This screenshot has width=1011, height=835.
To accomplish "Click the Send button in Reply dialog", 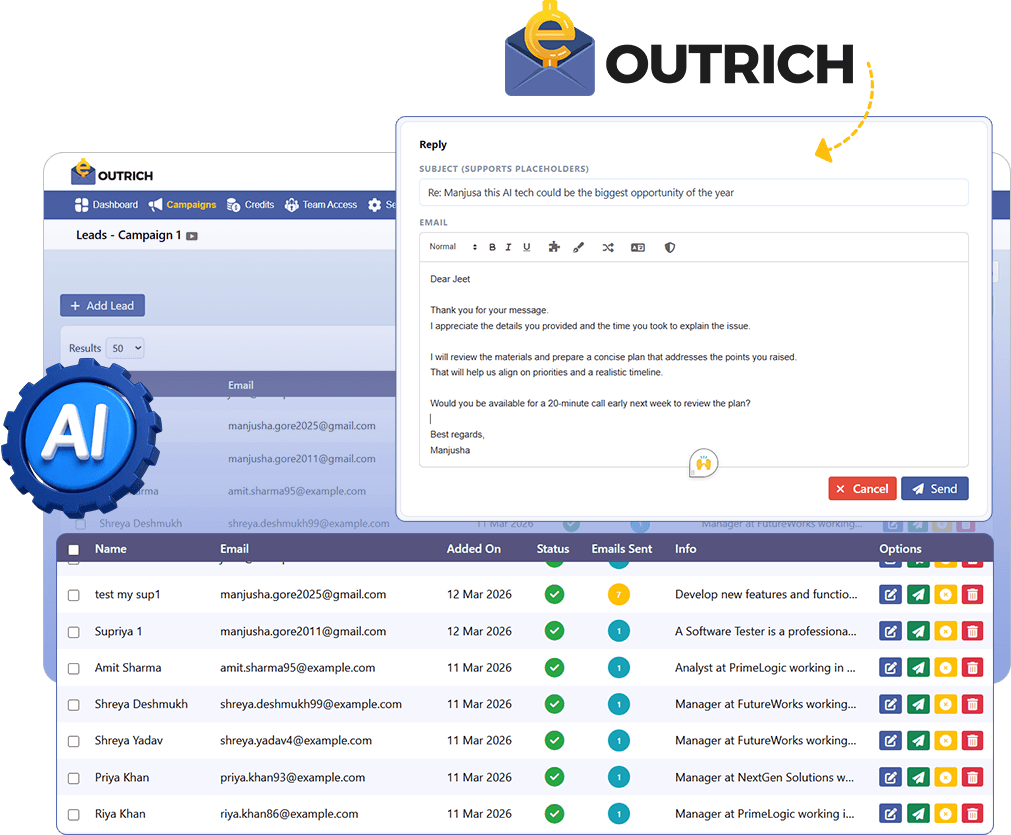I will point(934,489).
